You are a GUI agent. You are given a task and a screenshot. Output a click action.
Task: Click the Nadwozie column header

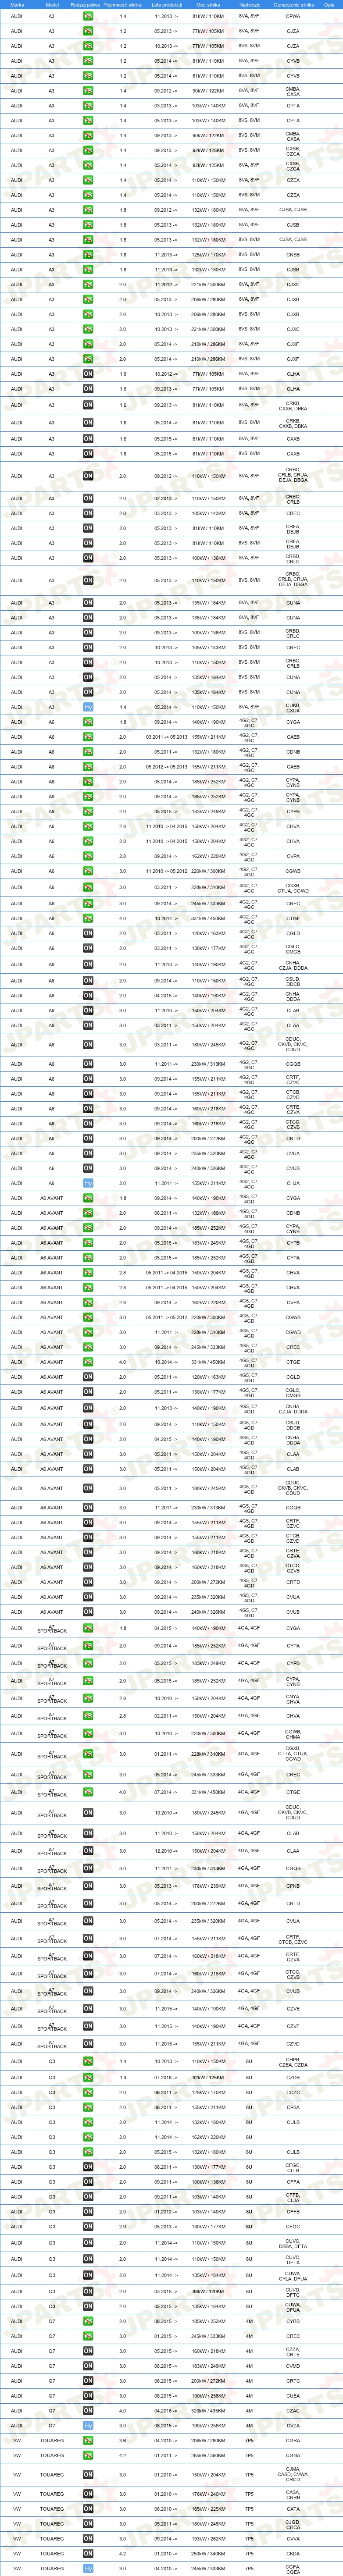tap(250, 4)
